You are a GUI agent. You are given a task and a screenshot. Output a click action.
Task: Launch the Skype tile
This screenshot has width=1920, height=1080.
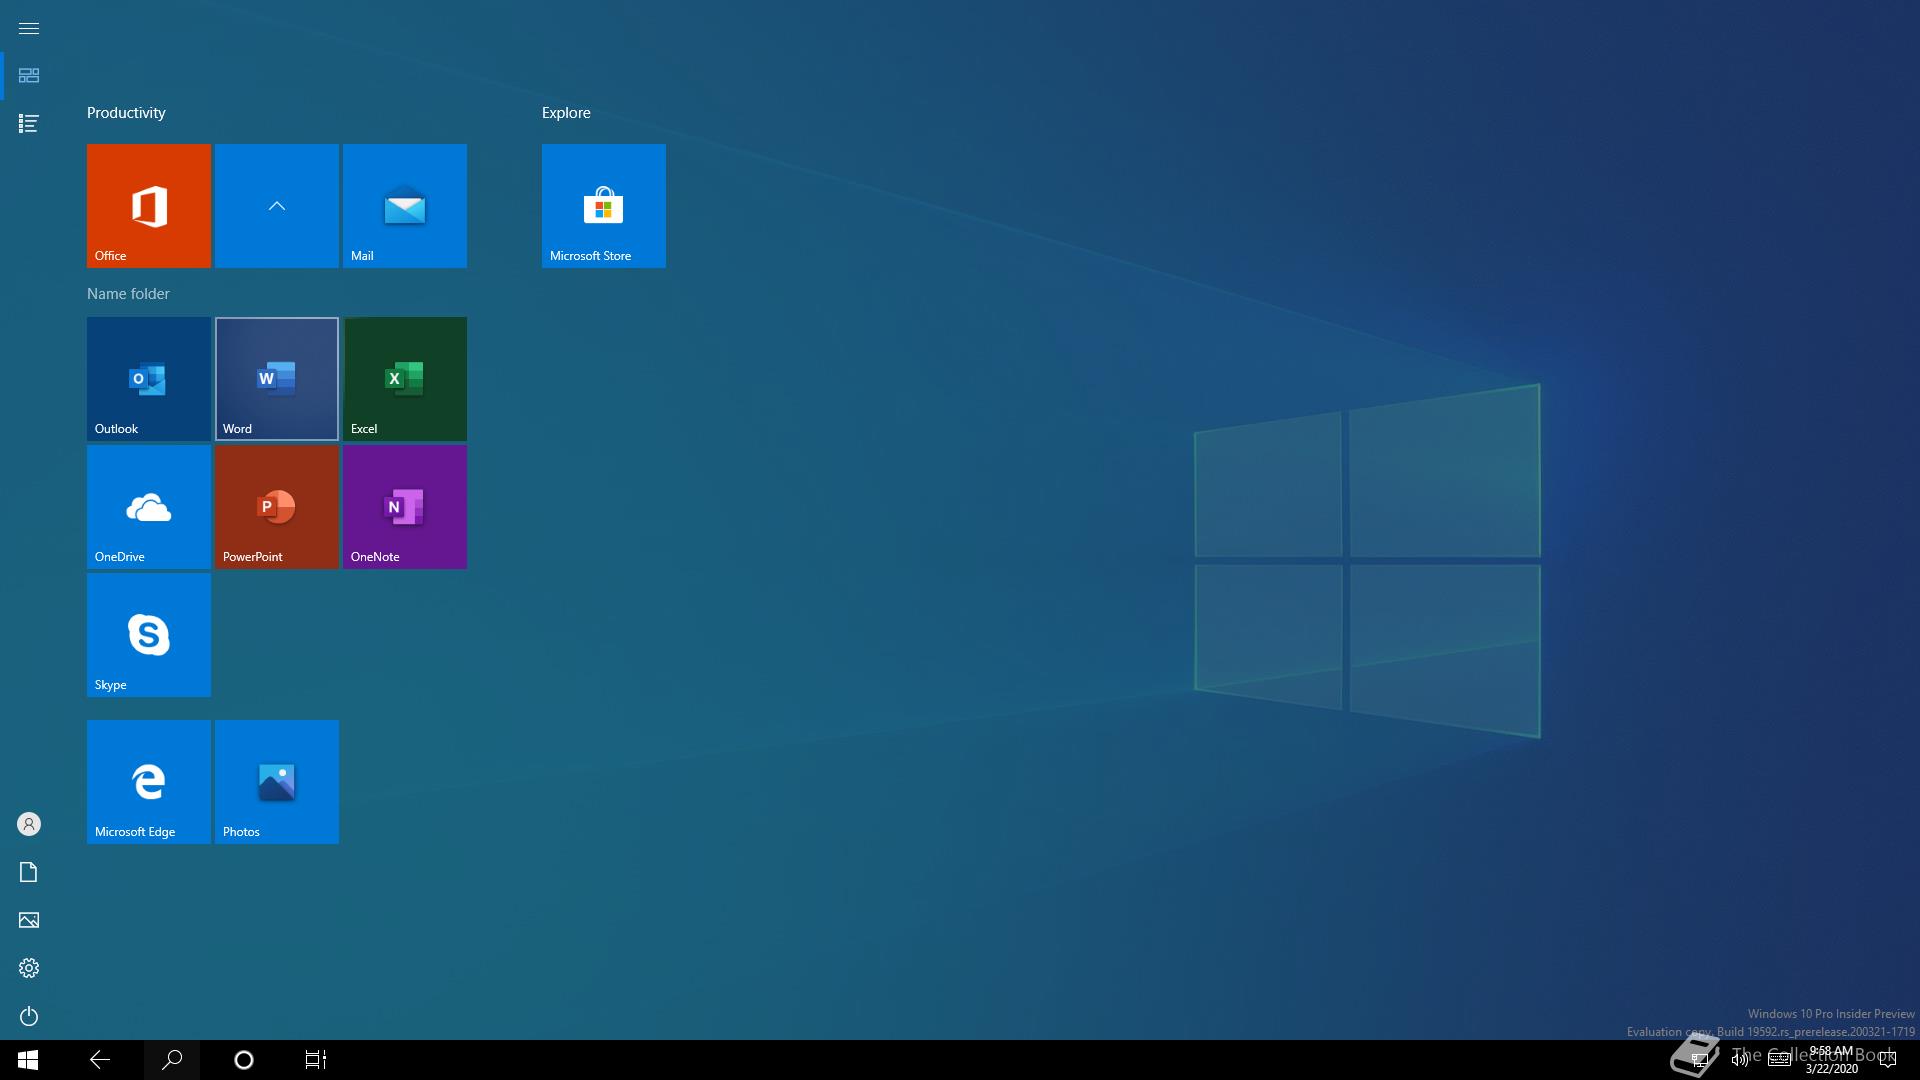[149, 635]
